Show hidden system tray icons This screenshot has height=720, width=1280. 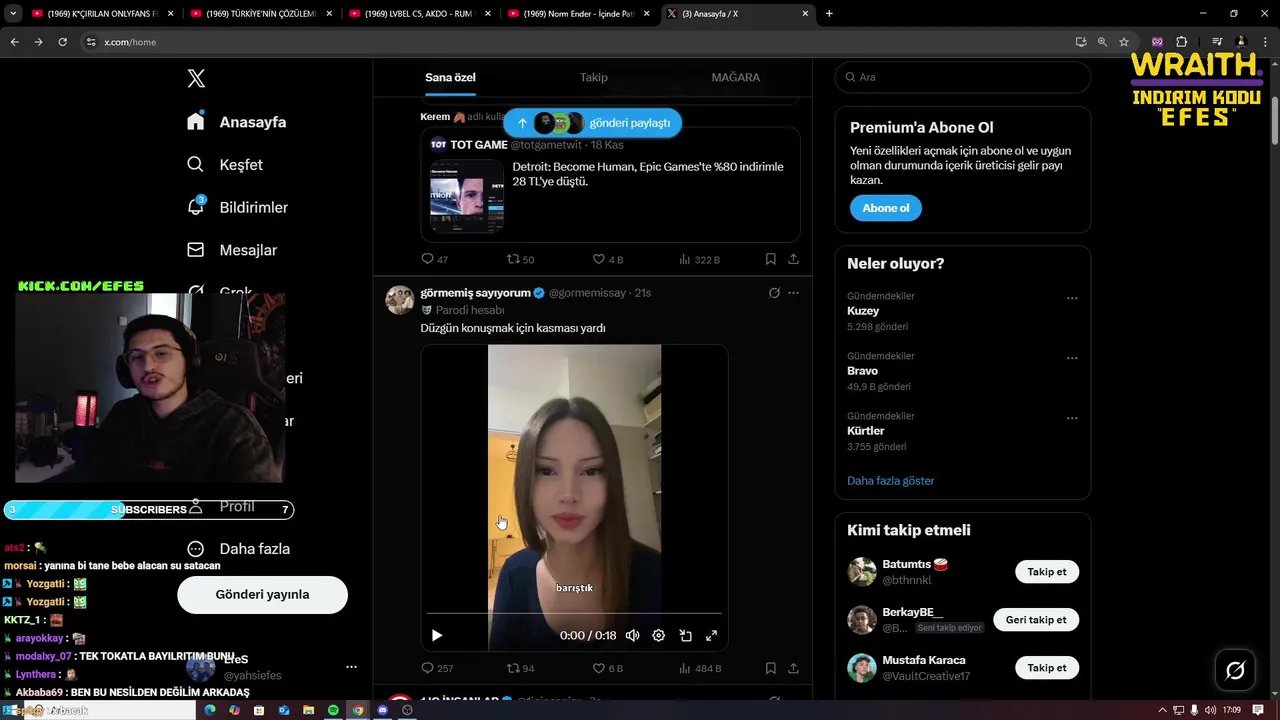click(x=1162, y=710)
